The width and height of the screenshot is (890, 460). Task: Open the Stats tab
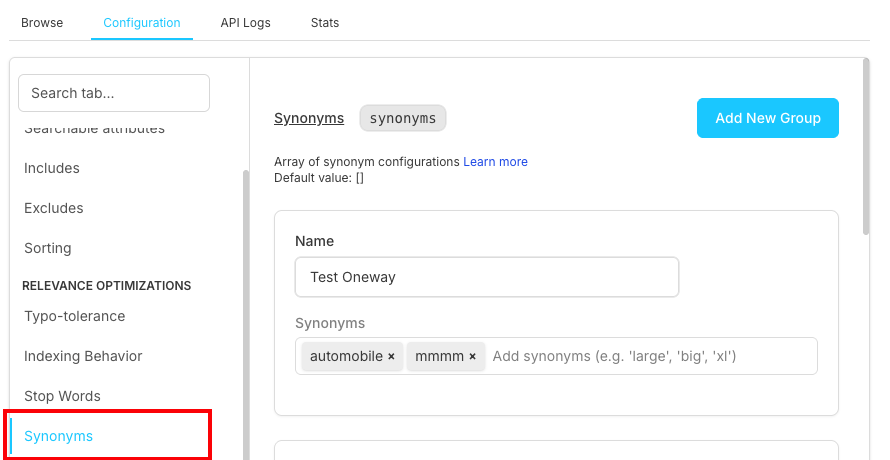(325, 23)
